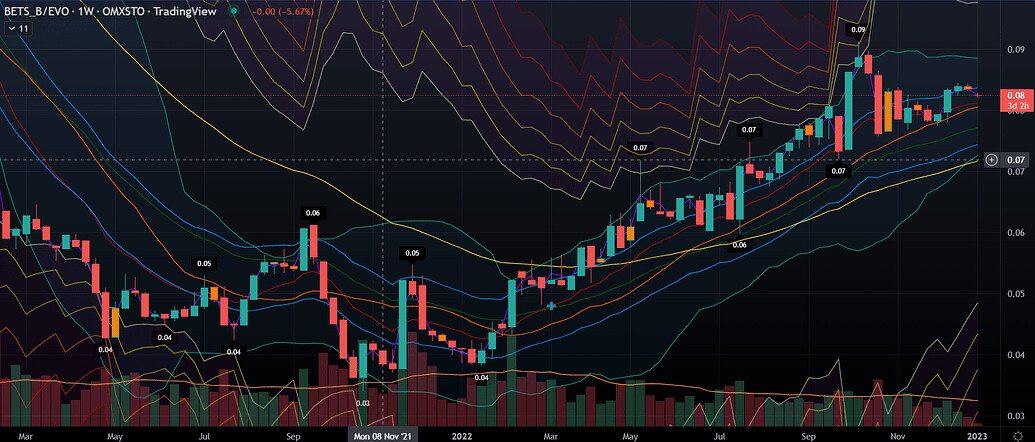The image size is (1035, 442).
Task: Select the 2022 label on the time axis
Action: [x=461, y=435]
